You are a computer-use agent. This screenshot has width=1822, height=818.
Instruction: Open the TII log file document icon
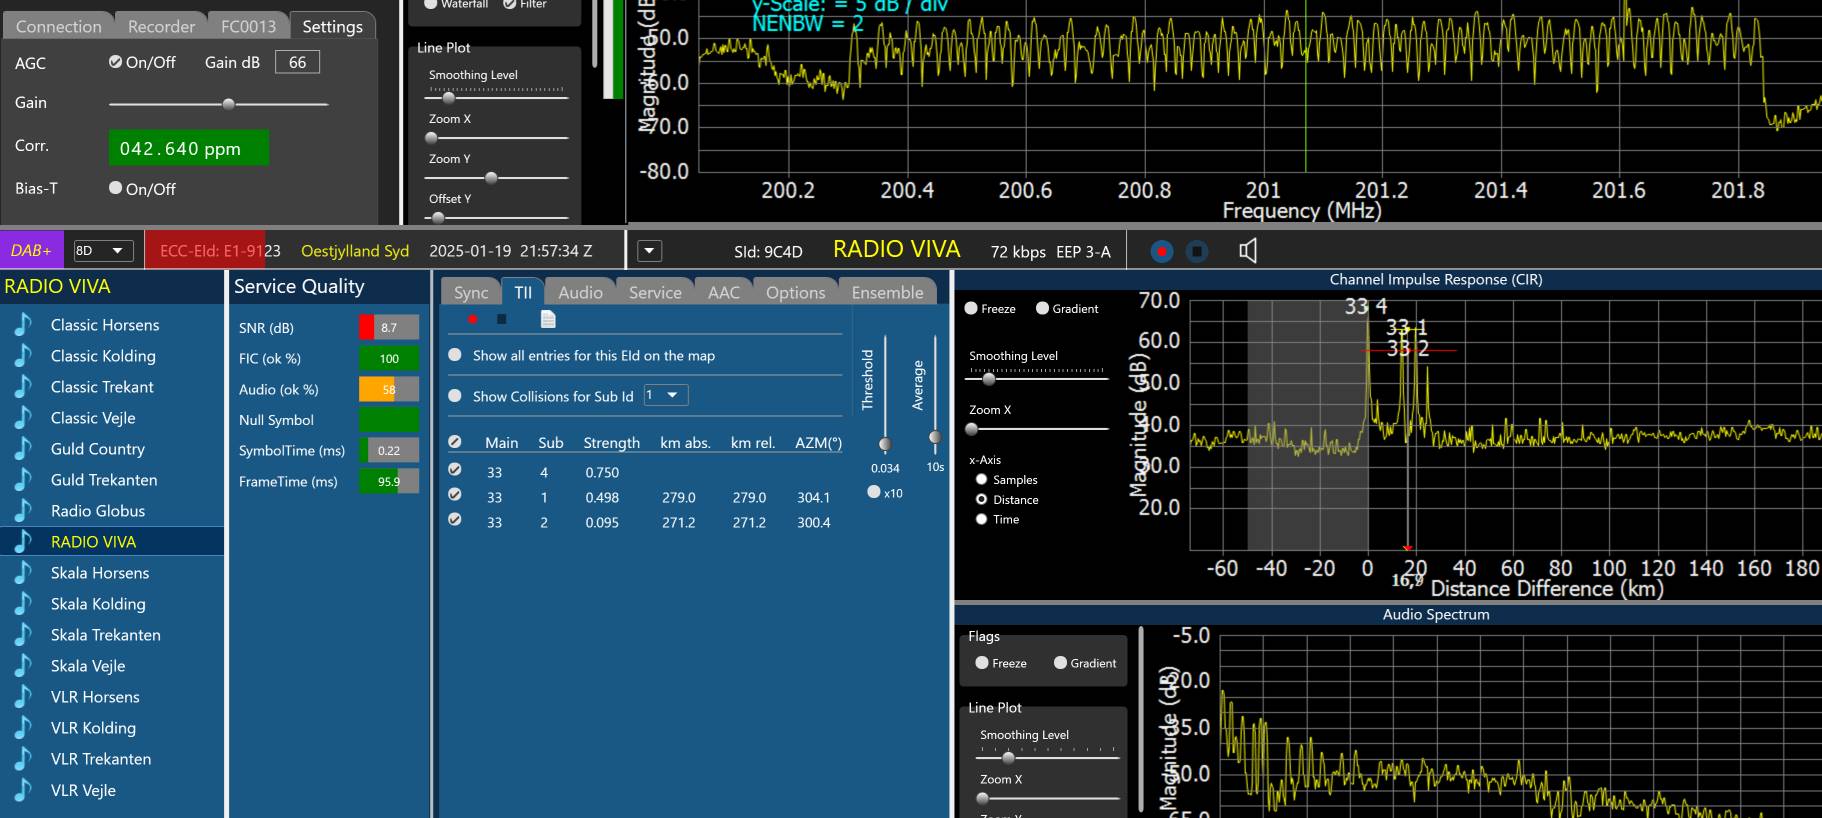[547, 319]
